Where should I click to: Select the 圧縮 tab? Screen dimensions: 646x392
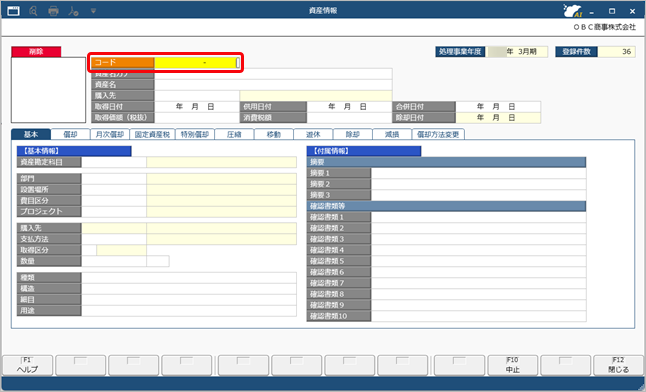point(234,134)
